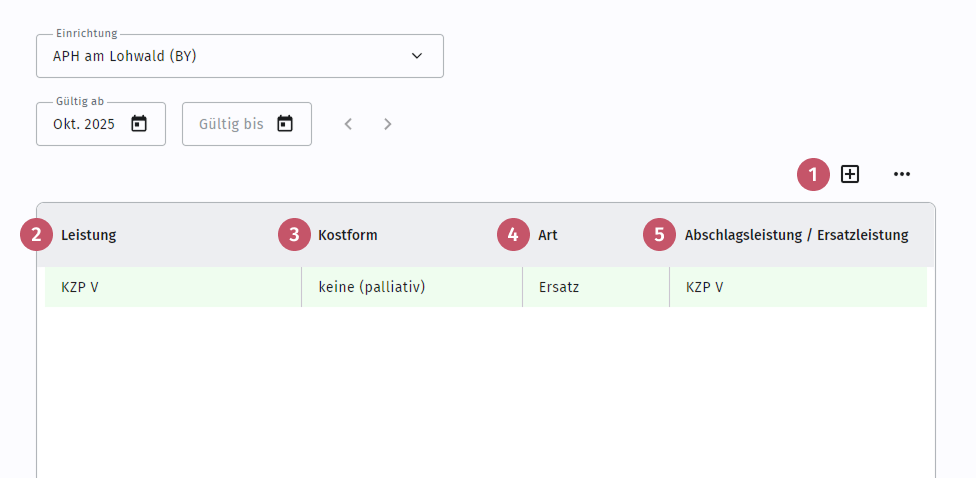Select the Ersatz cell in the row

pyautogui.click(x=596, y=288)
